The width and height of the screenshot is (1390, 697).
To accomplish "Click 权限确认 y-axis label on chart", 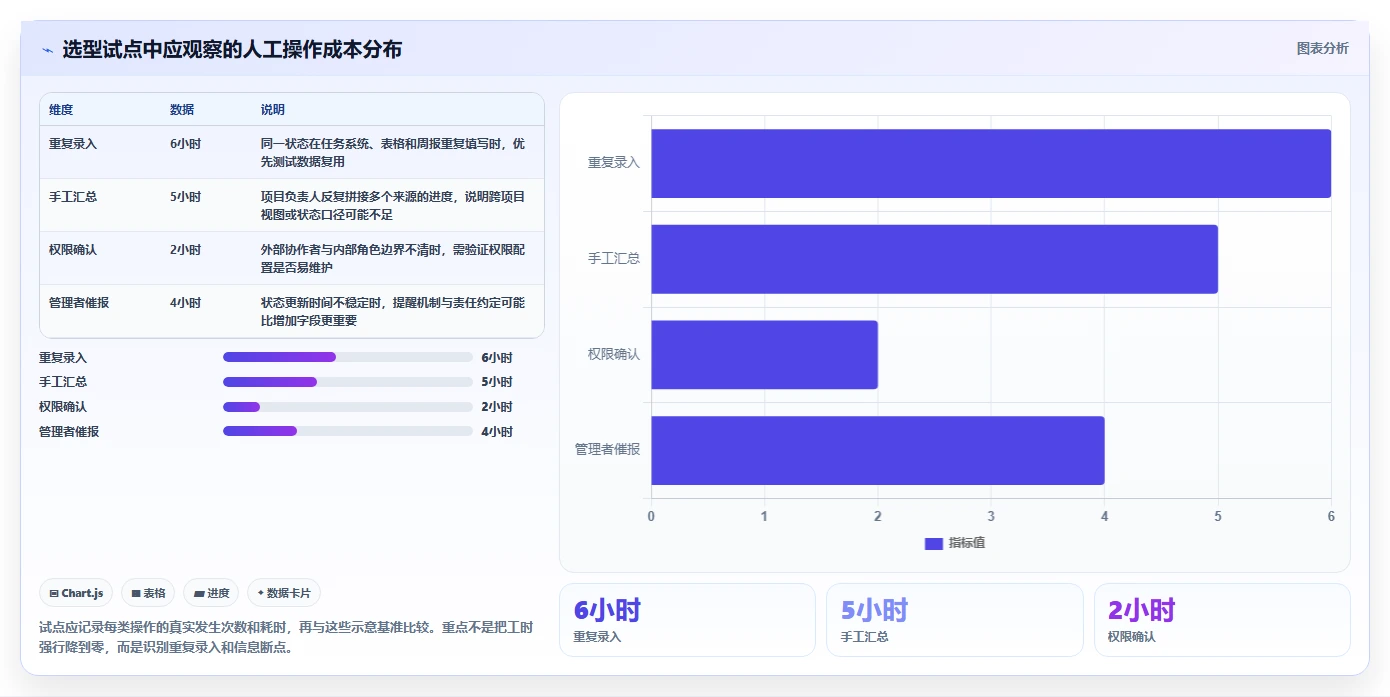I will point(614,354).
